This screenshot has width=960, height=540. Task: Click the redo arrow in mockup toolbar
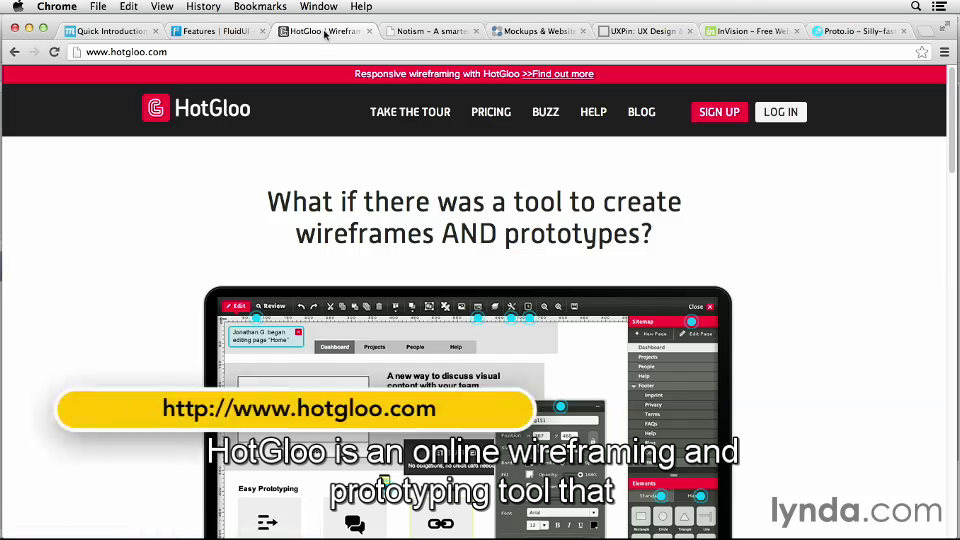tap(313, 306)
